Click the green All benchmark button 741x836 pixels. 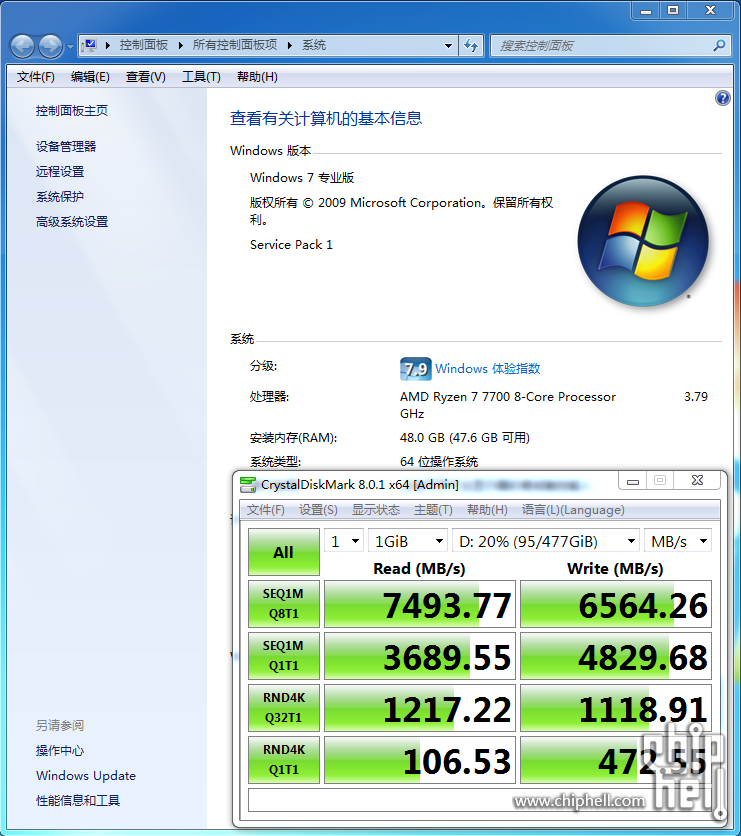coord(284,552)
